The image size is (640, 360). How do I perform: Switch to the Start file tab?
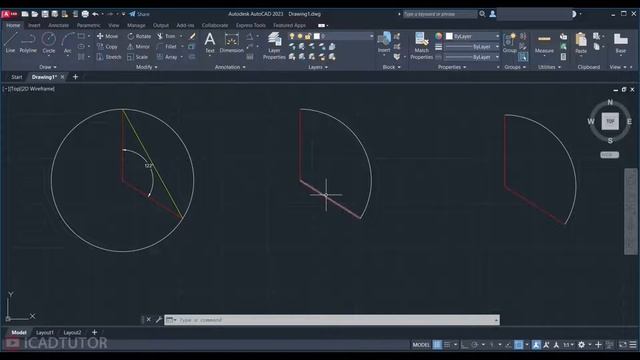pos(17,77)
